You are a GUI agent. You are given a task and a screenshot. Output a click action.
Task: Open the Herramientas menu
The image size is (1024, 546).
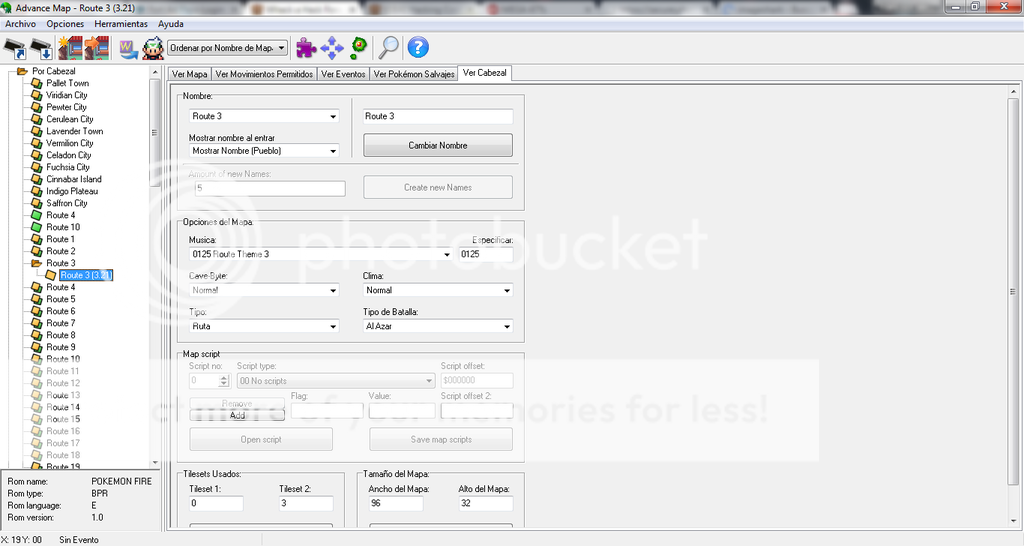[121, 23]
